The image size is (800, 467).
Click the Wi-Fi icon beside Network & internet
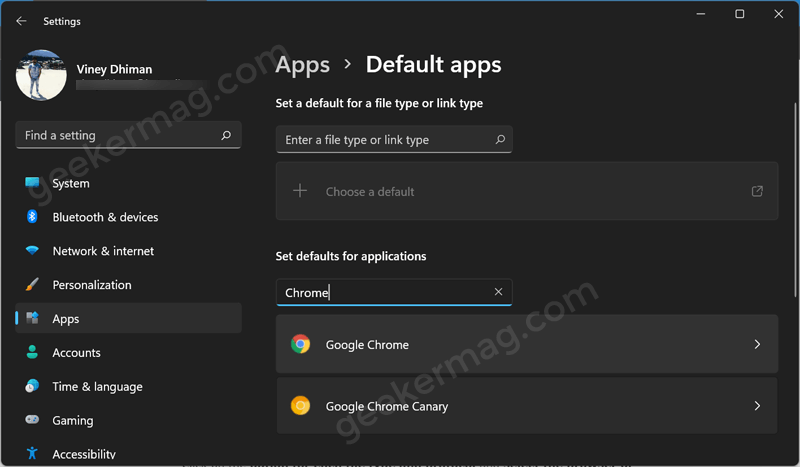click(32, 251)
